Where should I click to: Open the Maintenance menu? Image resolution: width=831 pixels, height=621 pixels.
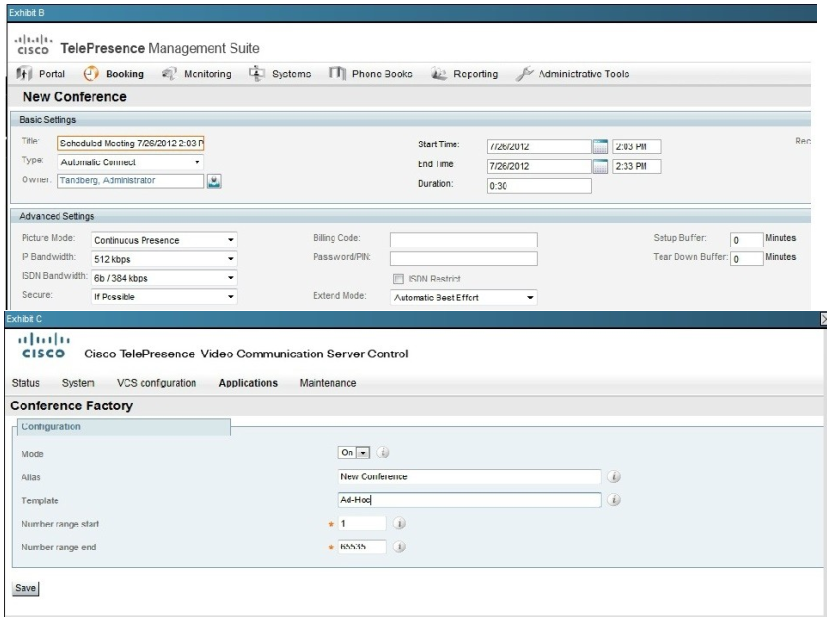tap(328, 383)
